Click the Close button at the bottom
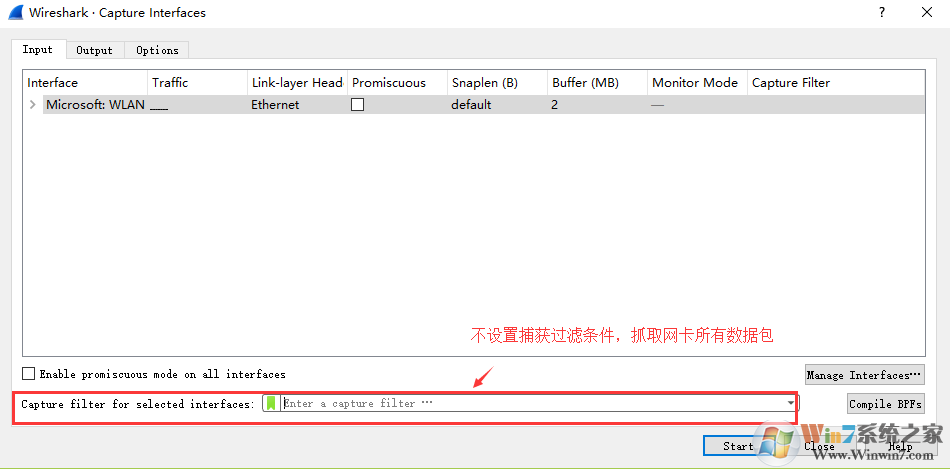The image size is (950, 469). point(819,446)
